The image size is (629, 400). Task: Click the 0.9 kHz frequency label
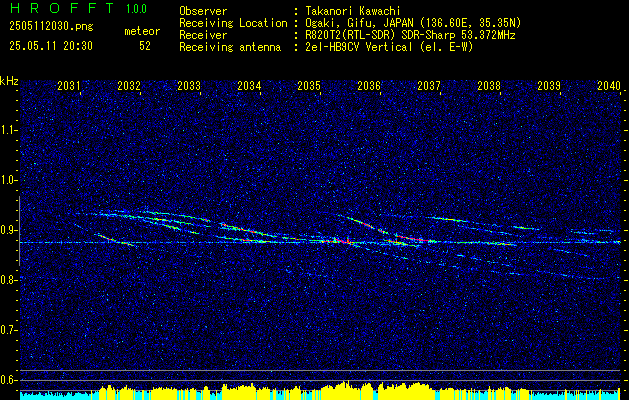pos(8,230)
